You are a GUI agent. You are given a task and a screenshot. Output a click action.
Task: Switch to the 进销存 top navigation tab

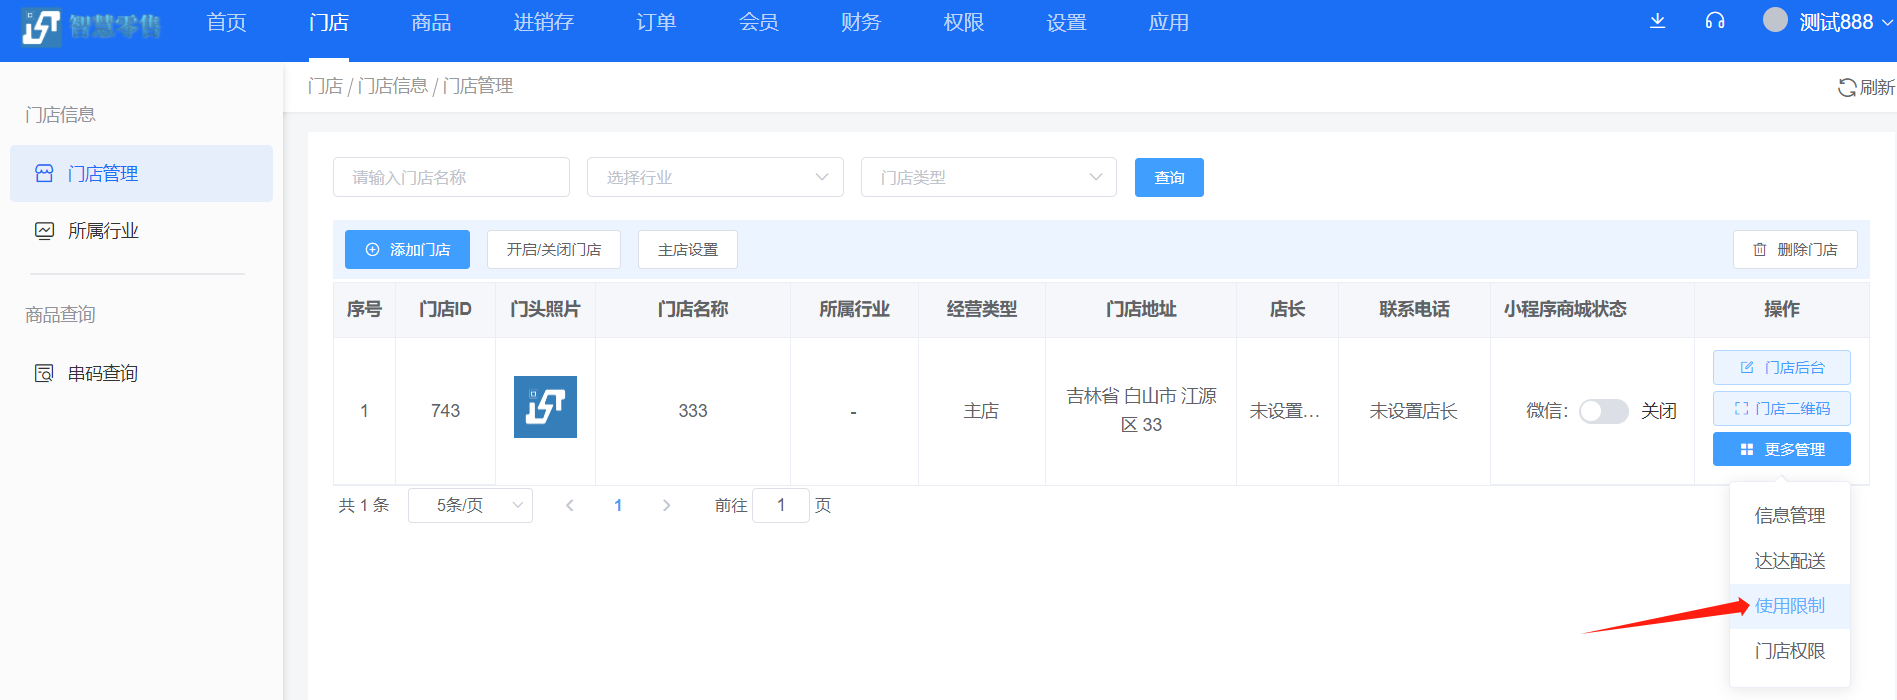tap(543, 23)
